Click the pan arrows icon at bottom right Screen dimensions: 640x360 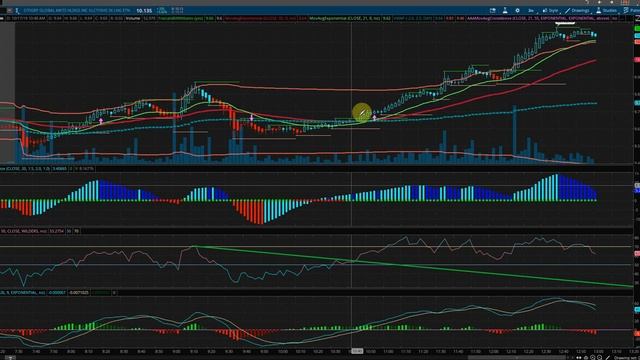(x=579, y=358)
